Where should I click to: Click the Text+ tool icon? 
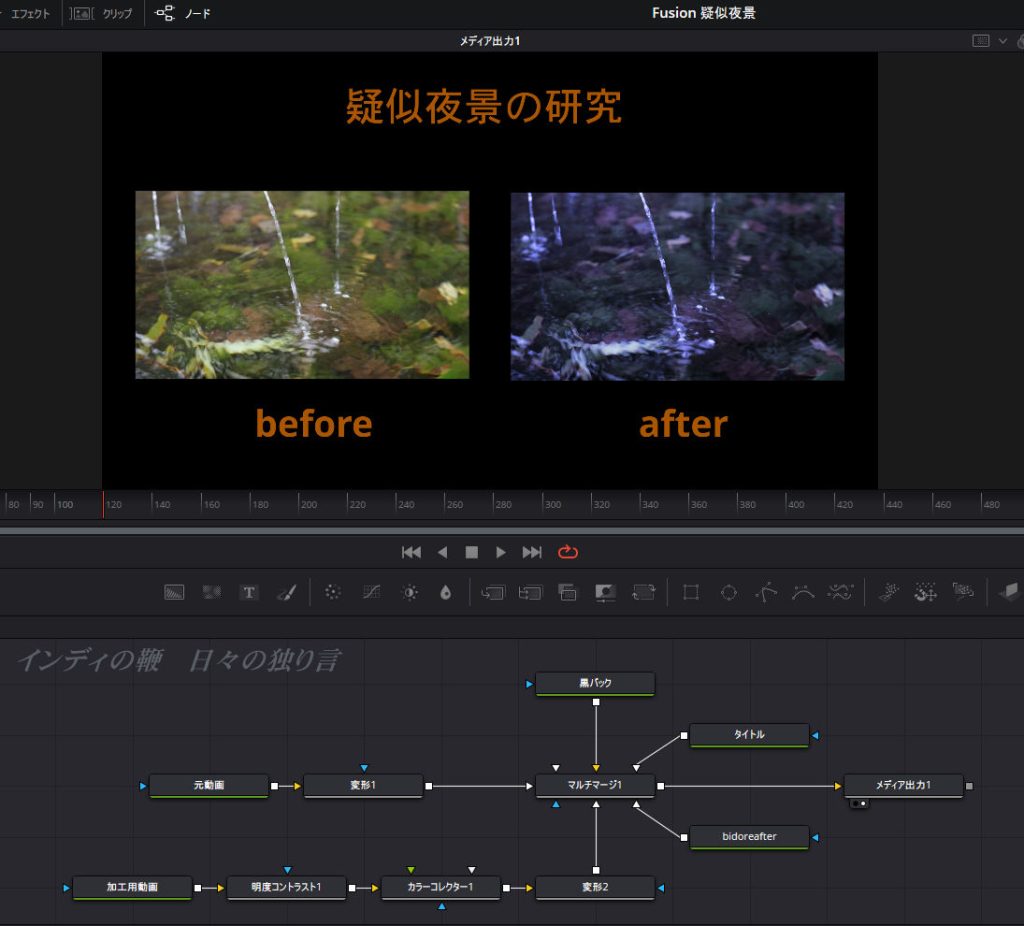249,592
